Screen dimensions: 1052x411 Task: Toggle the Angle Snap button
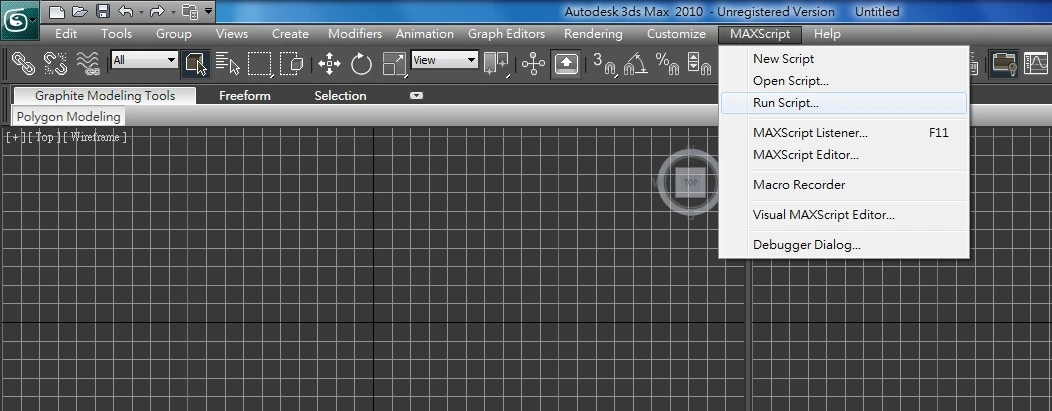635,64
